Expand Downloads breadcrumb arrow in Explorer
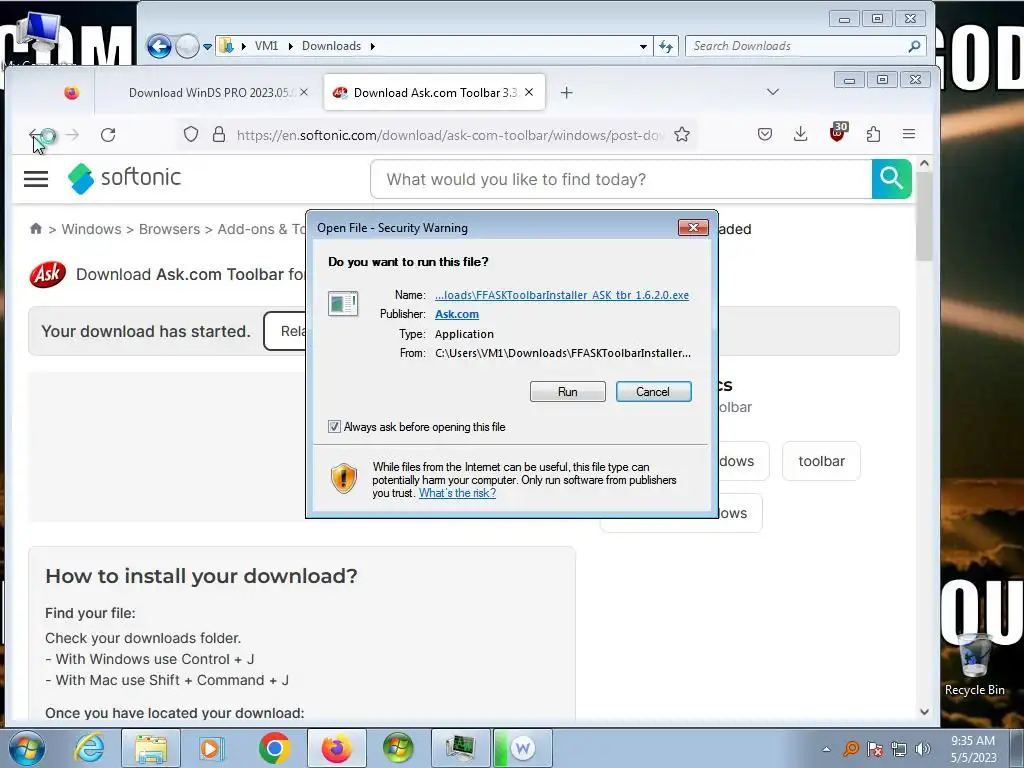1024x768 pixels. (x=372, y=46)
